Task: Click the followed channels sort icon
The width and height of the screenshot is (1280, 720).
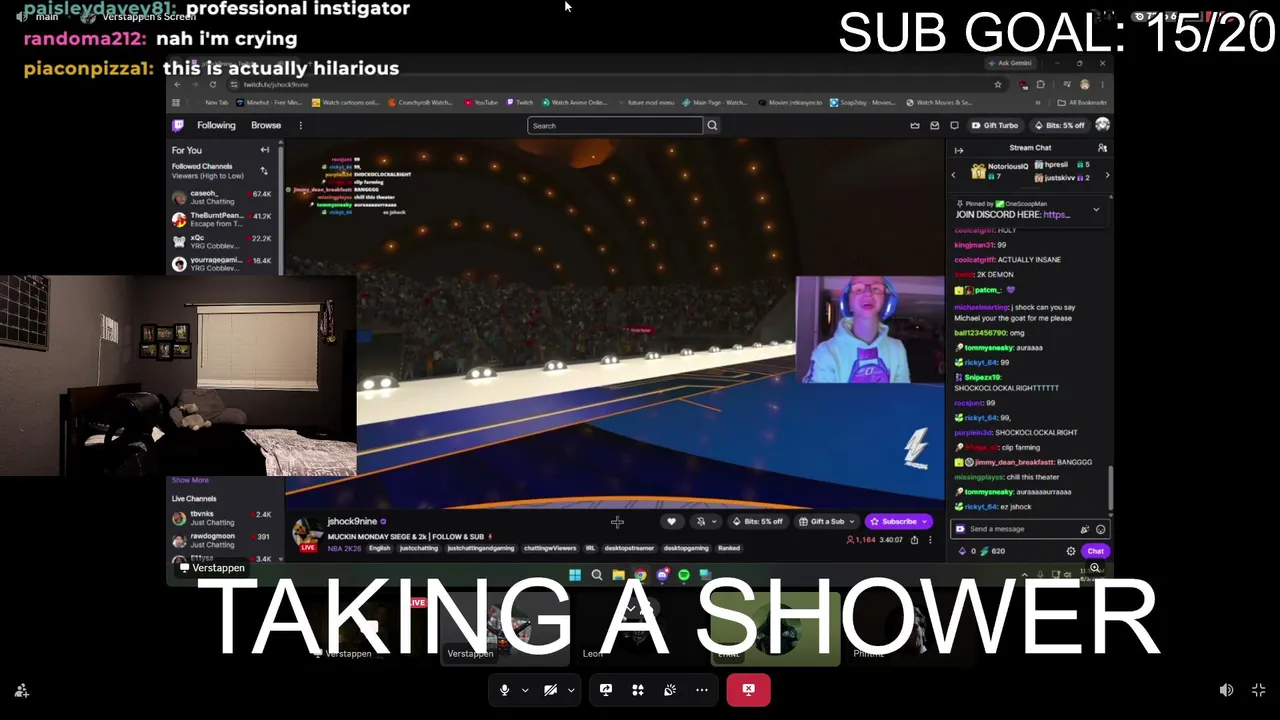Action: click(264, 171)
